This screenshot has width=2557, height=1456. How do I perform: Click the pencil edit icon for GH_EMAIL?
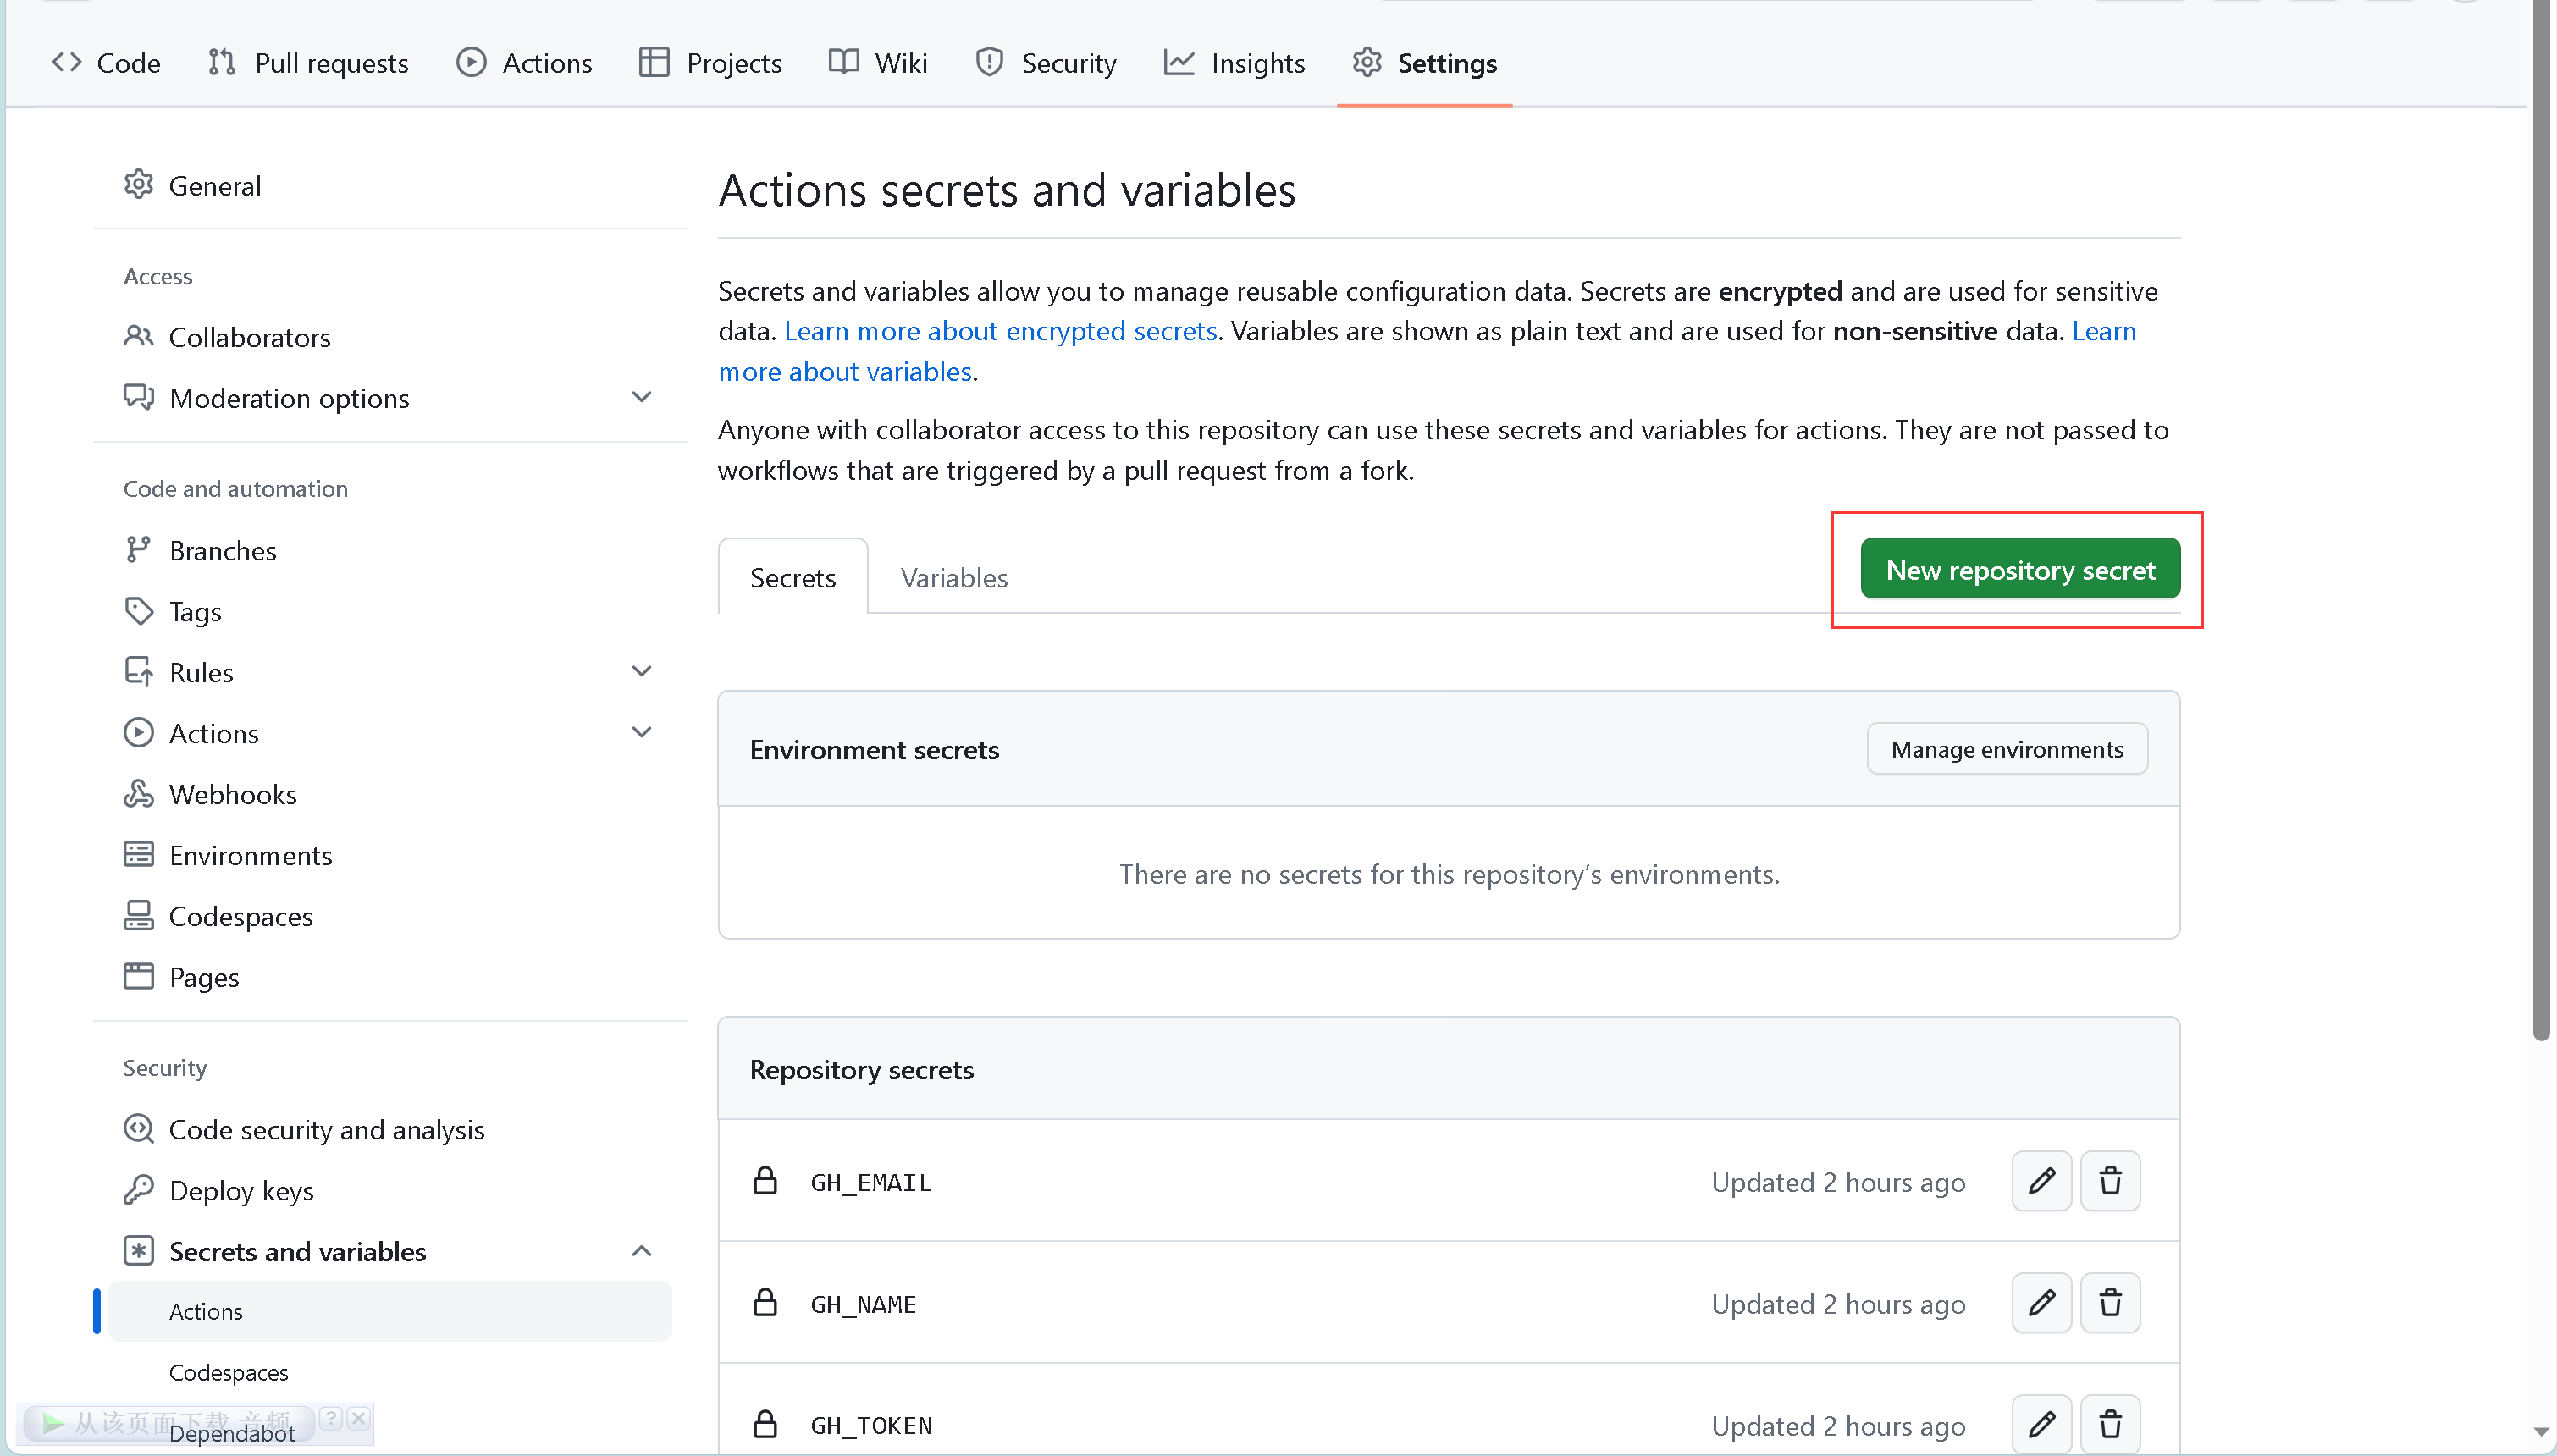pyautogui.click(x=2041, y=1181)
